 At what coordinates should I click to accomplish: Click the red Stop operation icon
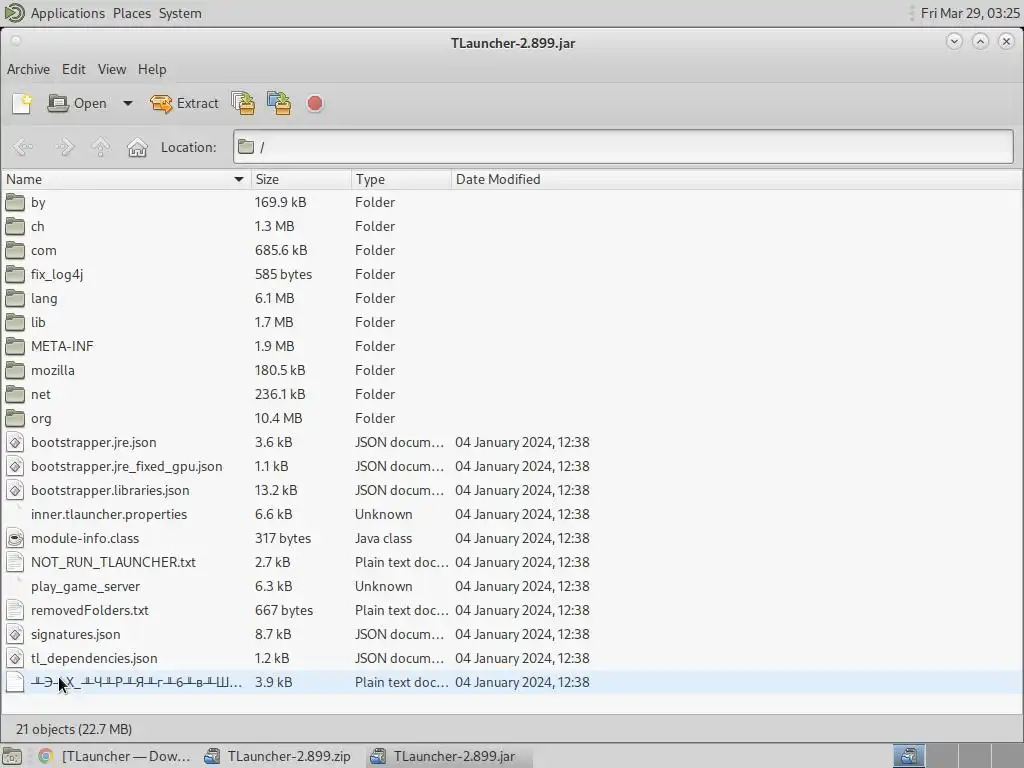[315, 103]
